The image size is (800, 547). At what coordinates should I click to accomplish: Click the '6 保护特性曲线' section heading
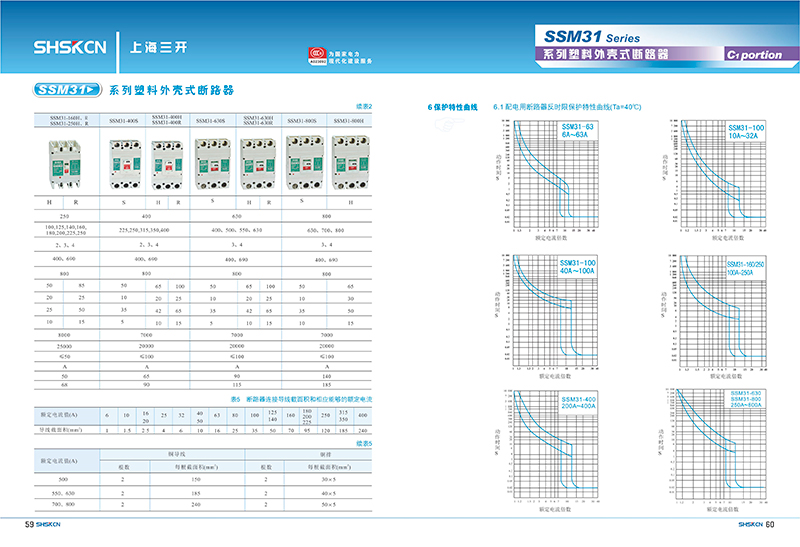[453, 106]
